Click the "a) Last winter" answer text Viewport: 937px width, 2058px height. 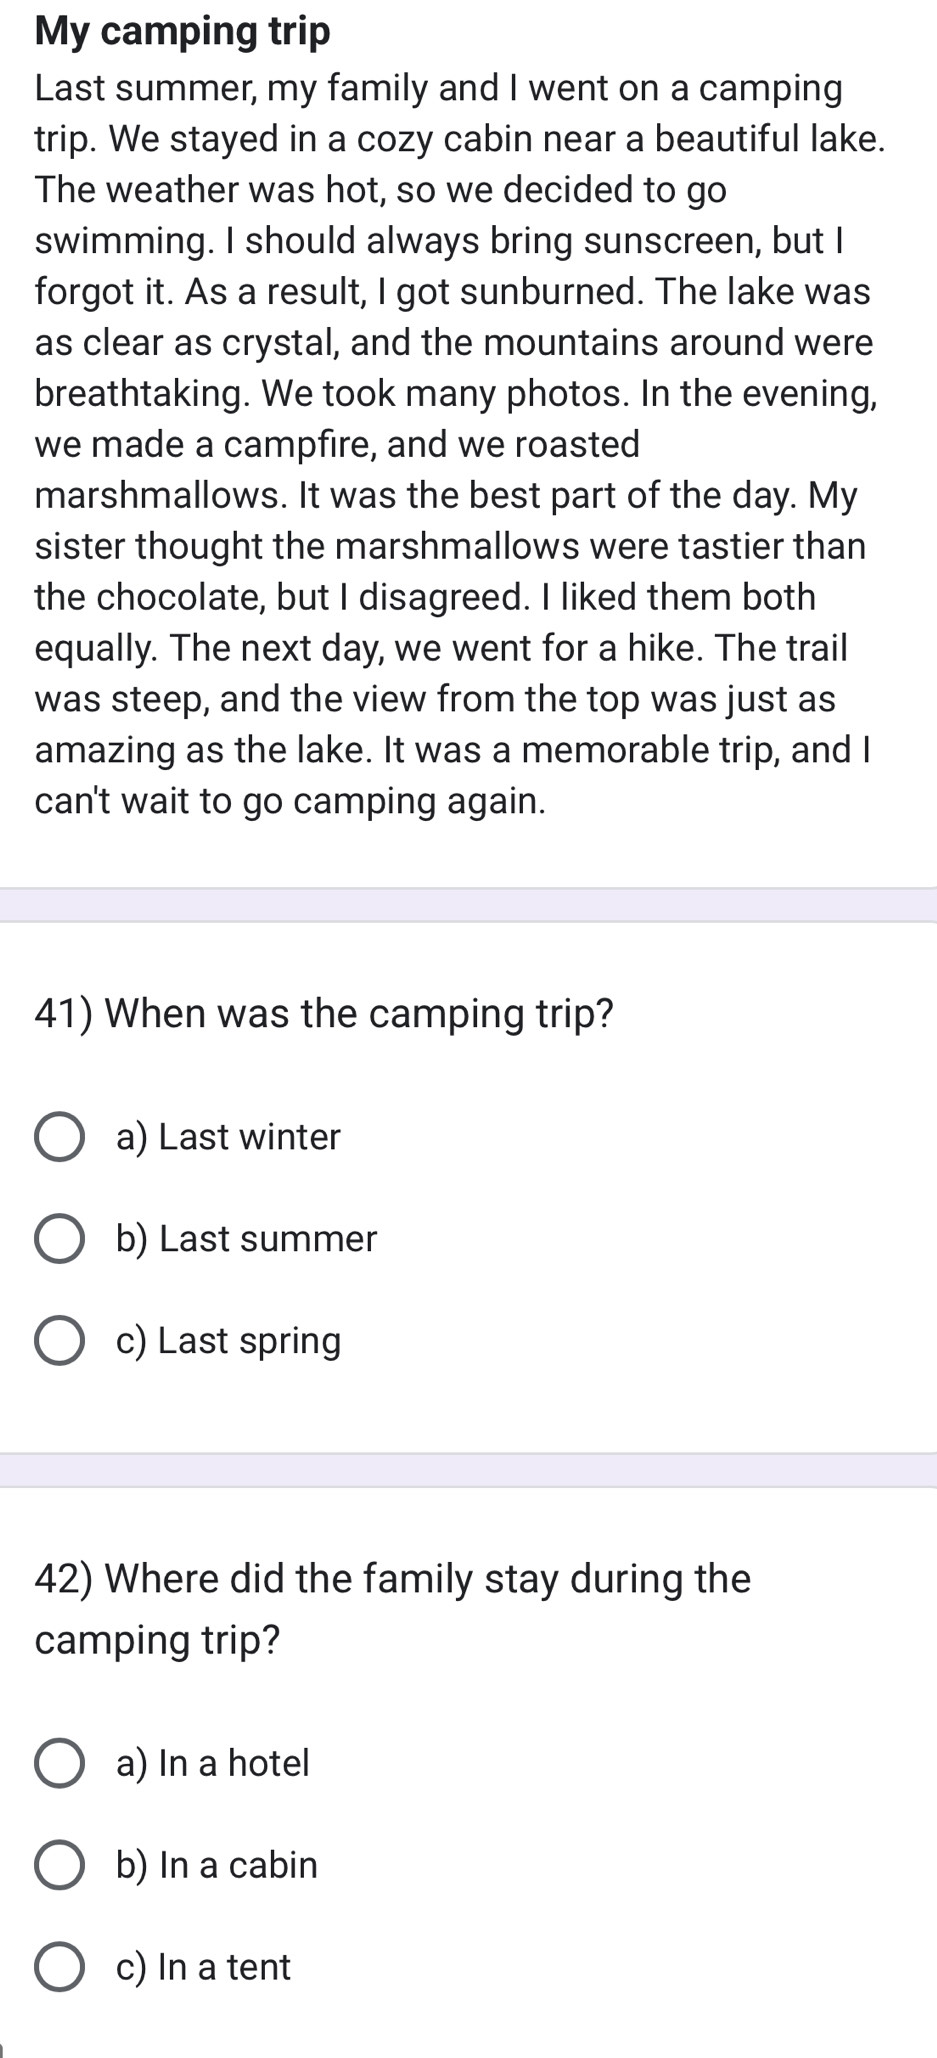pos(228,1137)
